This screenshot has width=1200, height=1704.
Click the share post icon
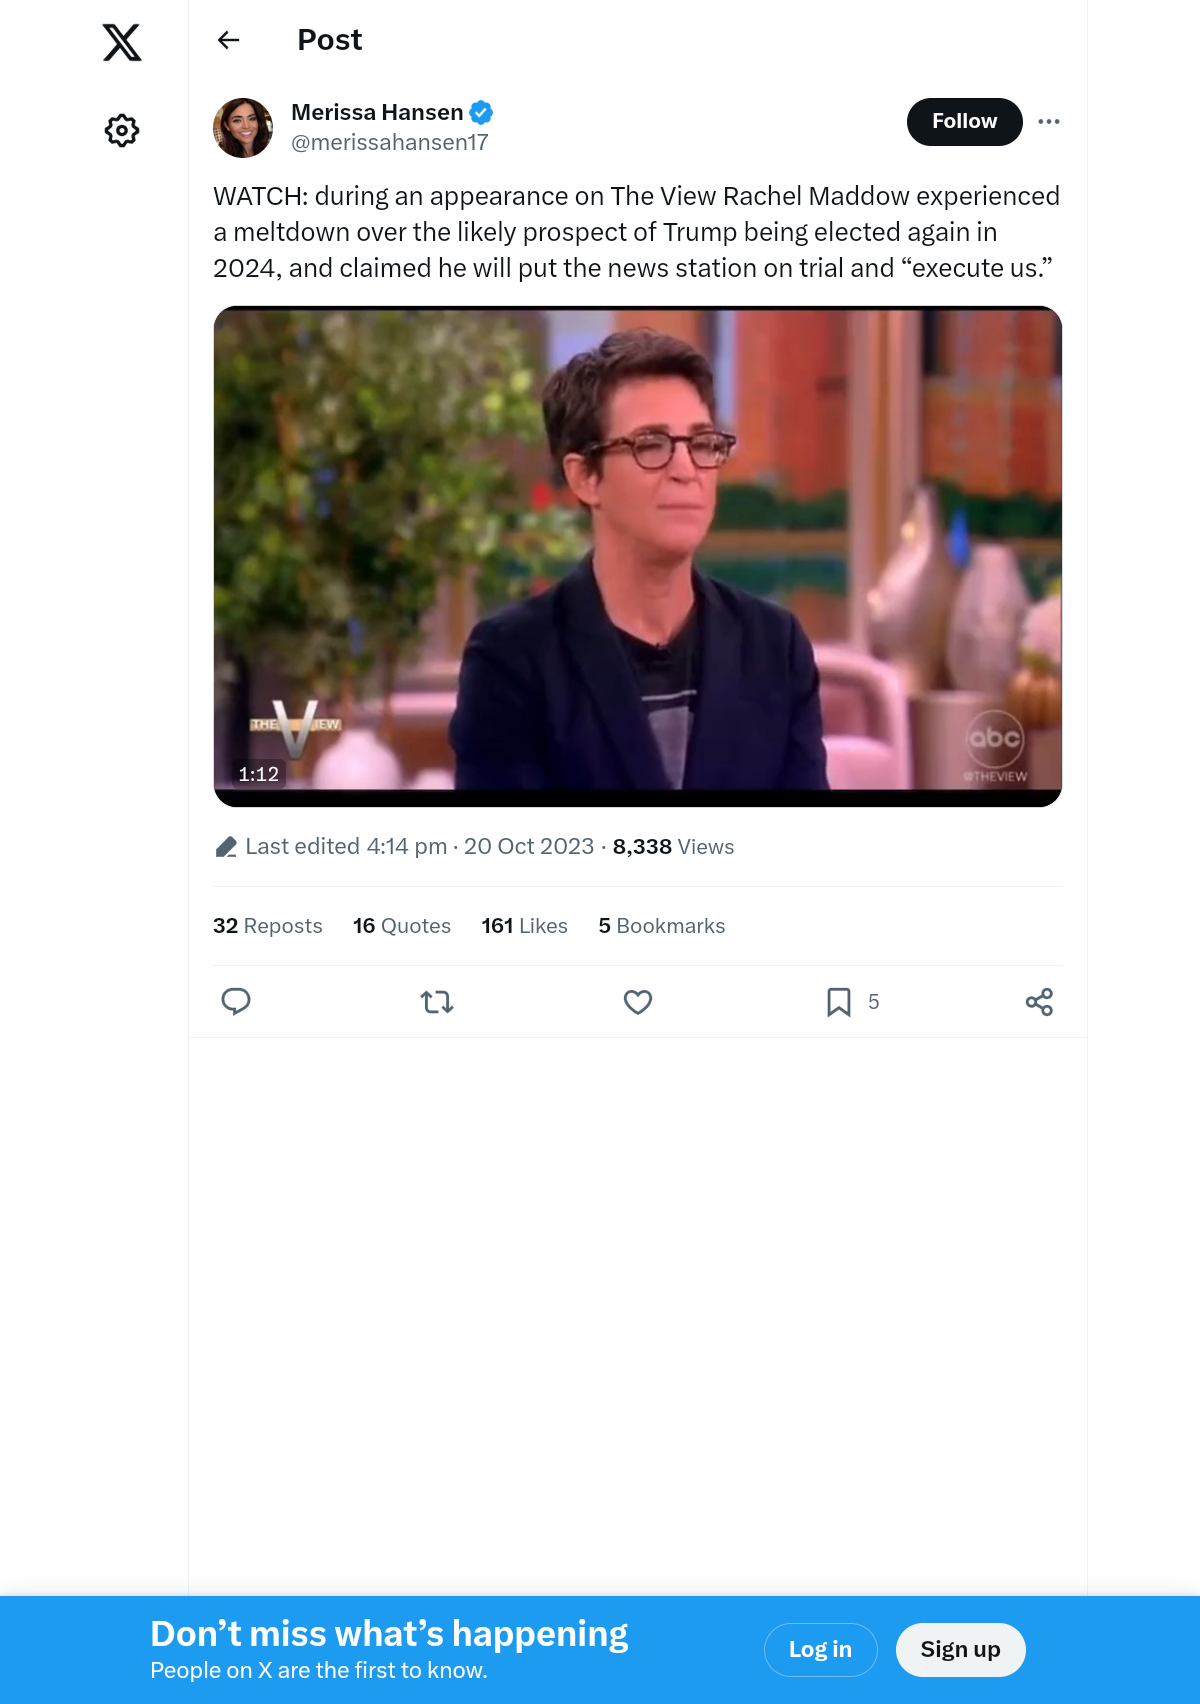(1039, 1001)
